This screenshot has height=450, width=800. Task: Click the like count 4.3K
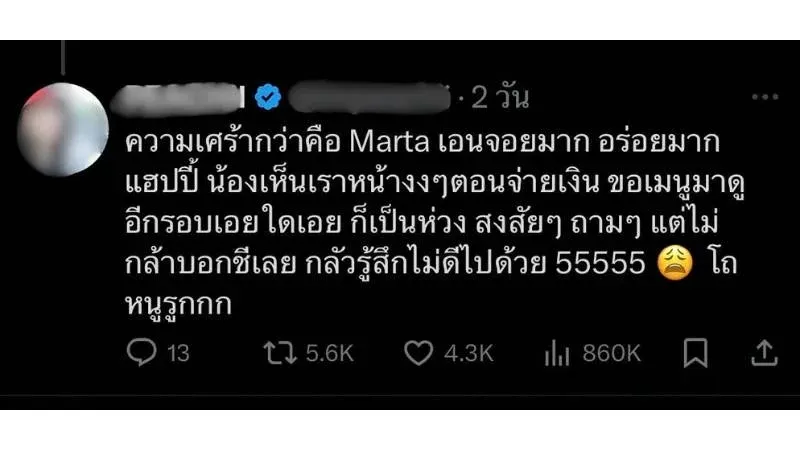pos(468,353)
